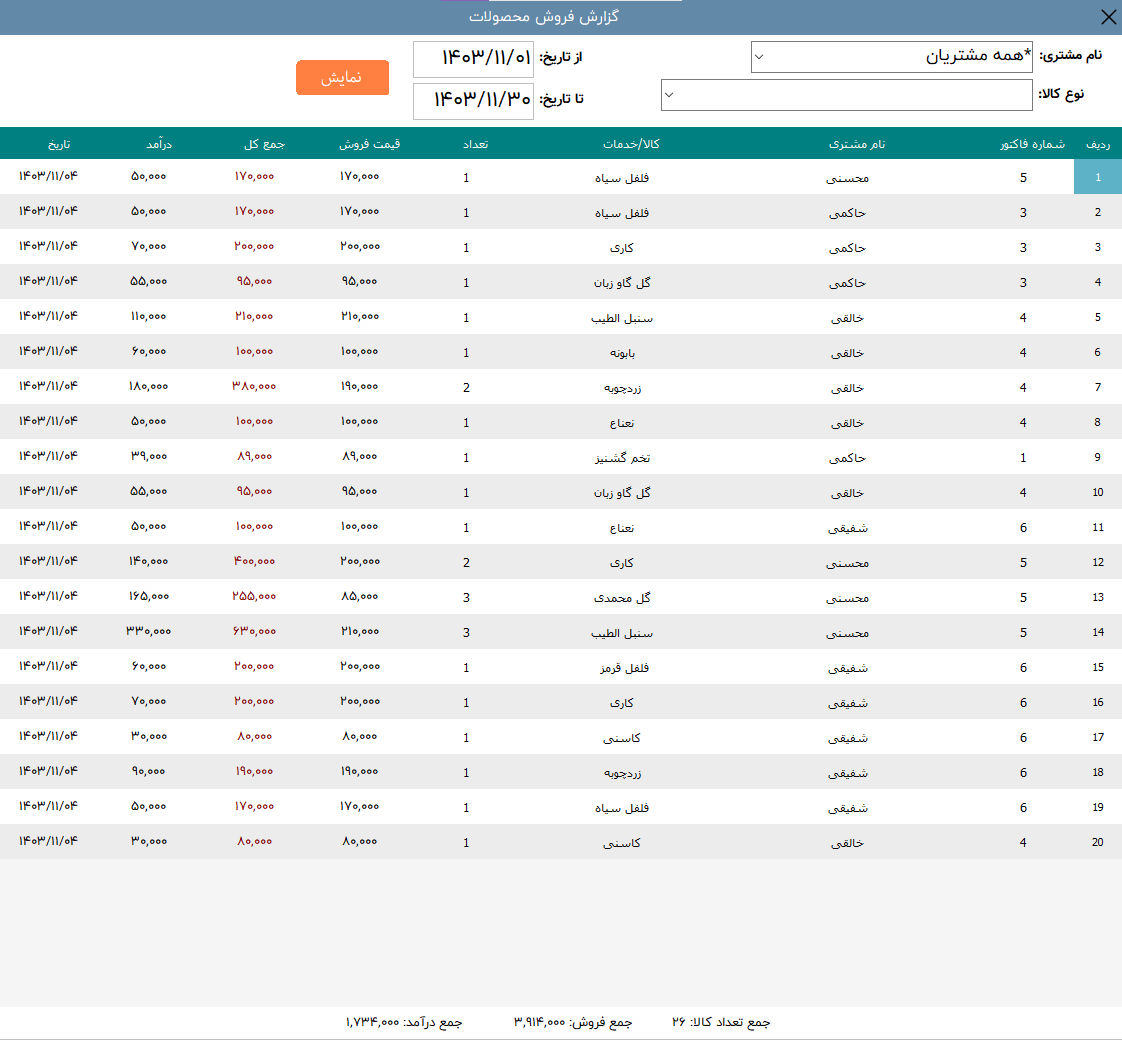Click کاسنی product in row 20
1122x1040 pixels.
click(622, 843)
